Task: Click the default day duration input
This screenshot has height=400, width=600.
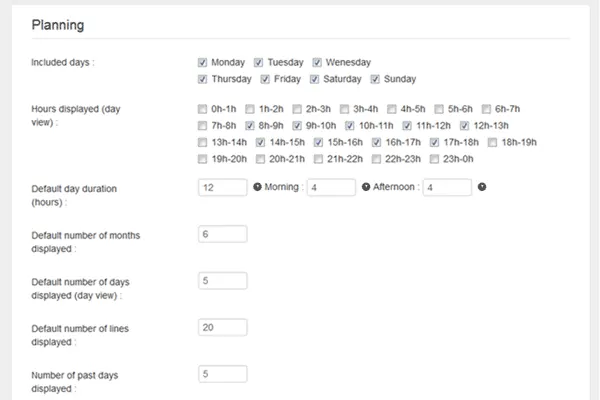Action: click(x=223, y=187)
